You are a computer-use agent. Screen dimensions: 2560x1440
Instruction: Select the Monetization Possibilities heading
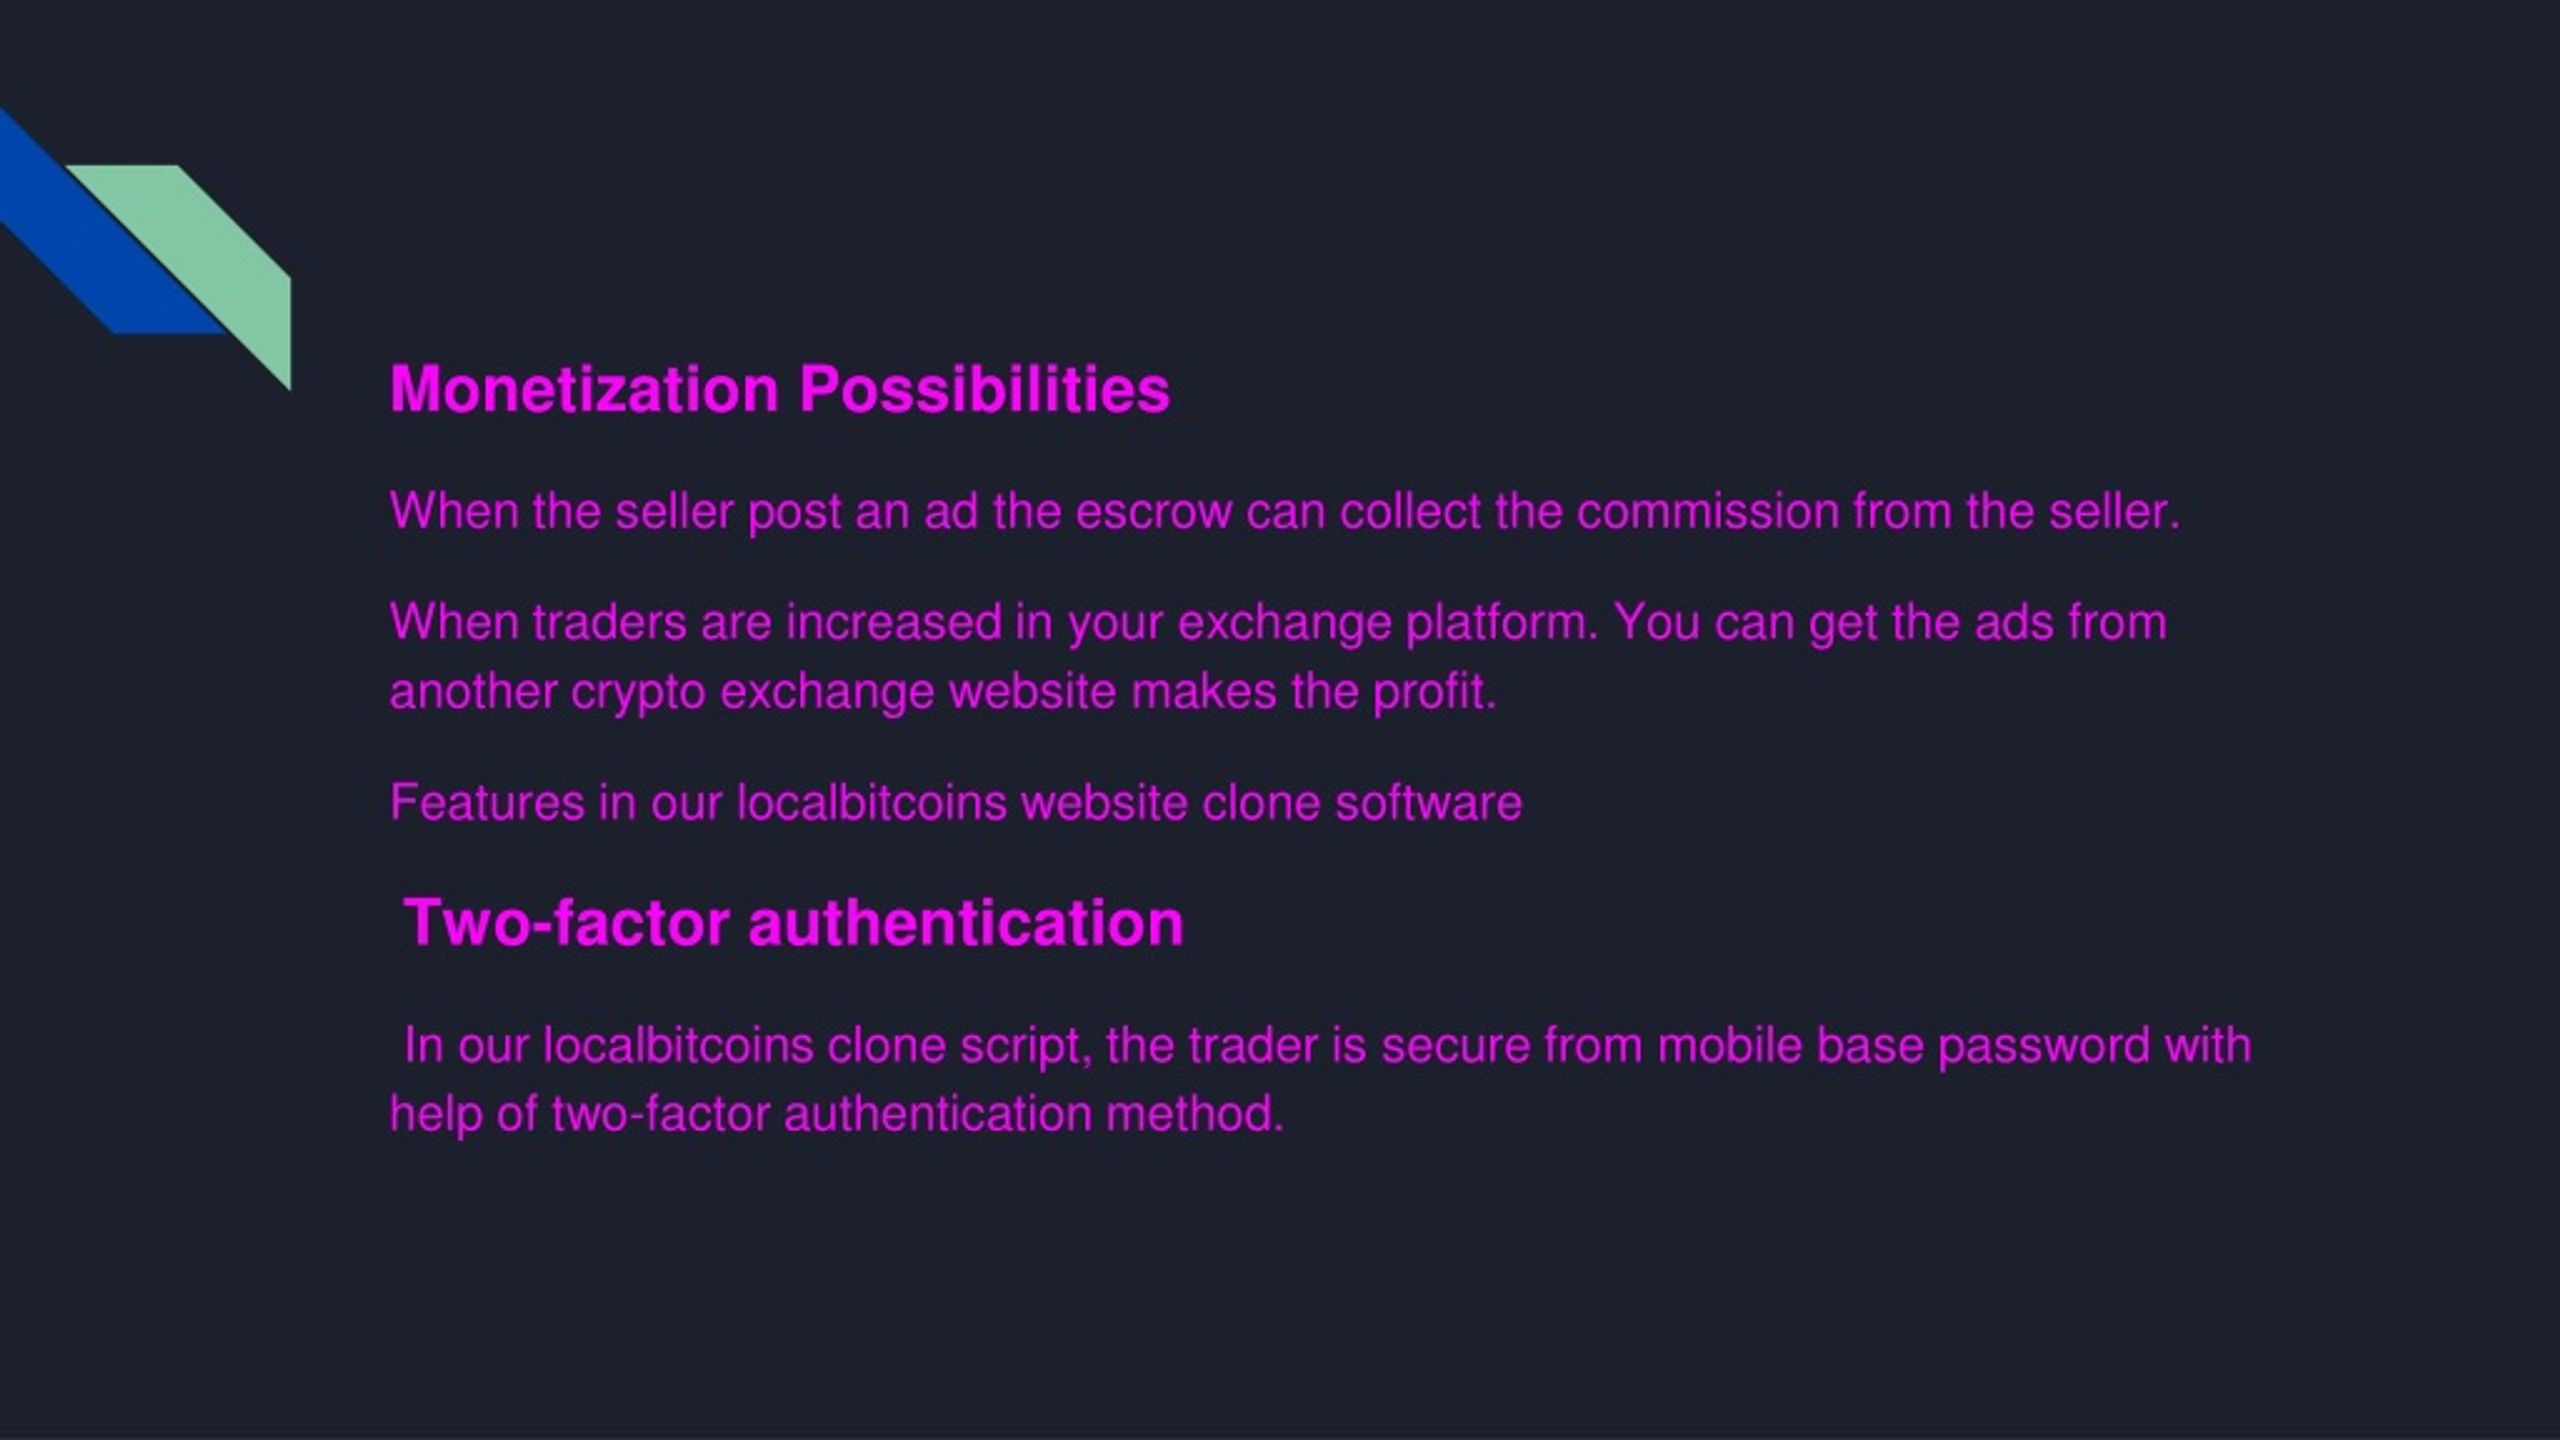(779, 389)
